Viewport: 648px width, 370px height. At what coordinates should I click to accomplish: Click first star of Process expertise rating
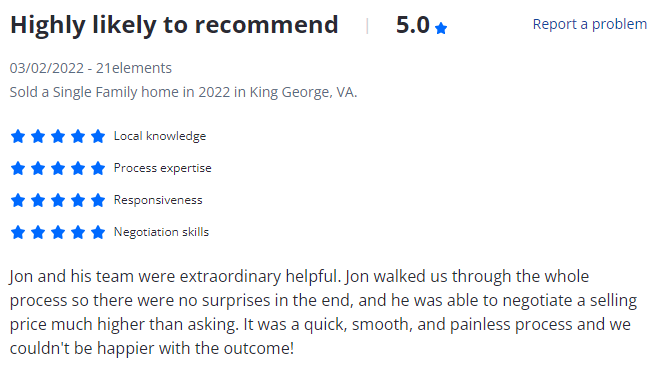pos(18,168)
